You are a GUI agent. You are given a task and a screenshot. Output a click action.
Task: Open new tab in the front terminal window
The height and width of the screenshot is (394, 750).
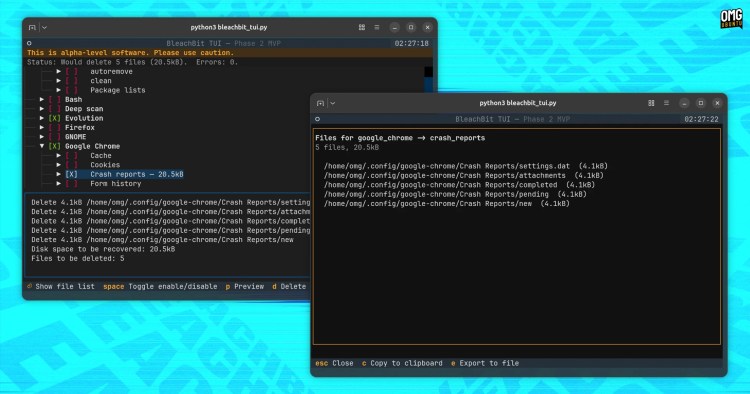click(320, 103)
